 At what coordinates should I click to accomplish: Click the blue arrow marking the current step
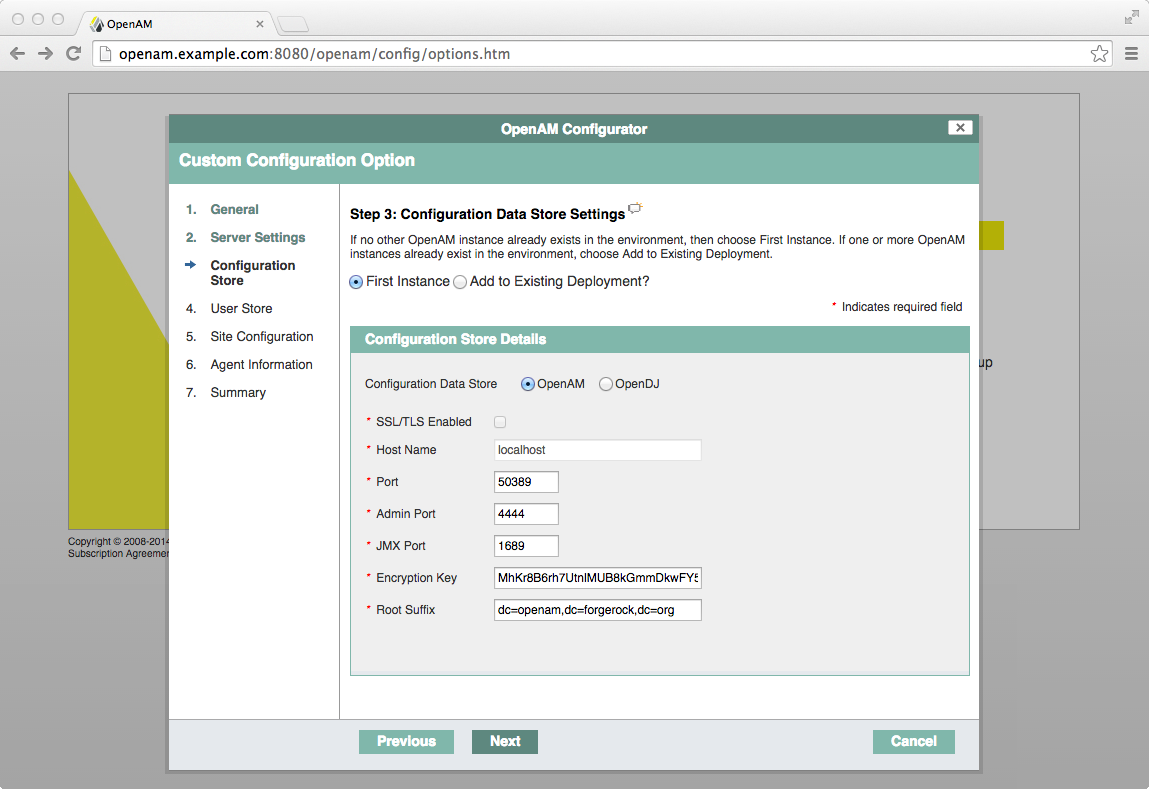point(191,264)
